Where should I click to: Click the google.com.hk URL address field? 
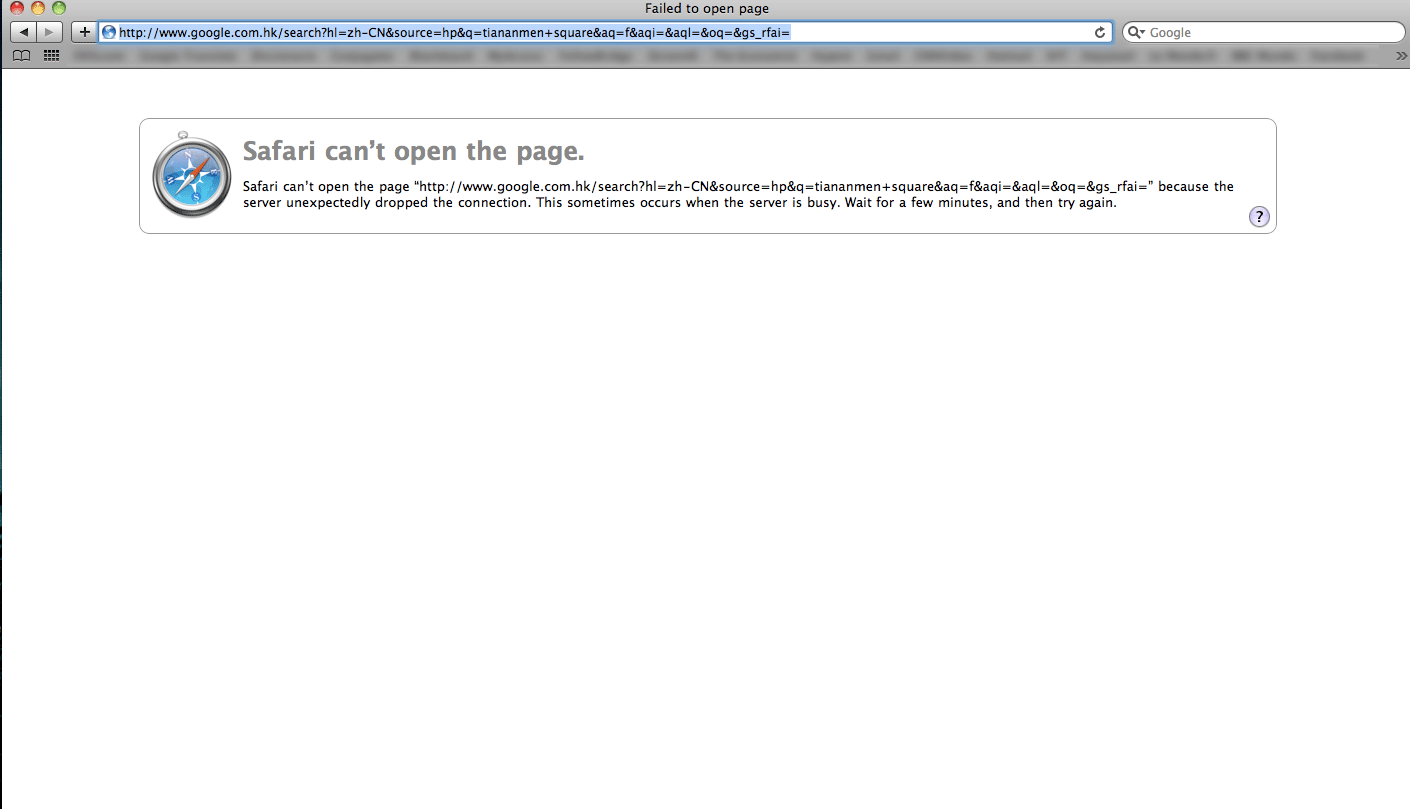[x=600, y=32]
